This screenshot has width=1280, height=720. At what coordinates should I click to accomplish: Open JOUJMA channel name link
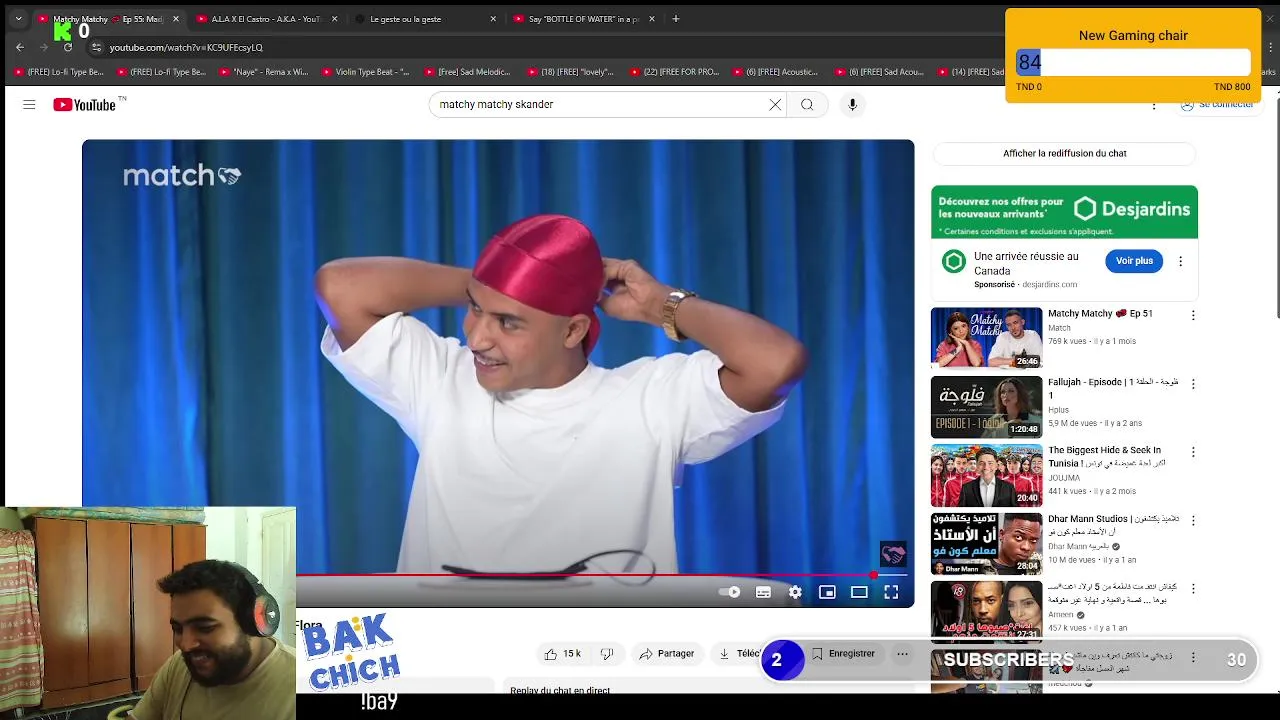(1063, 478)
